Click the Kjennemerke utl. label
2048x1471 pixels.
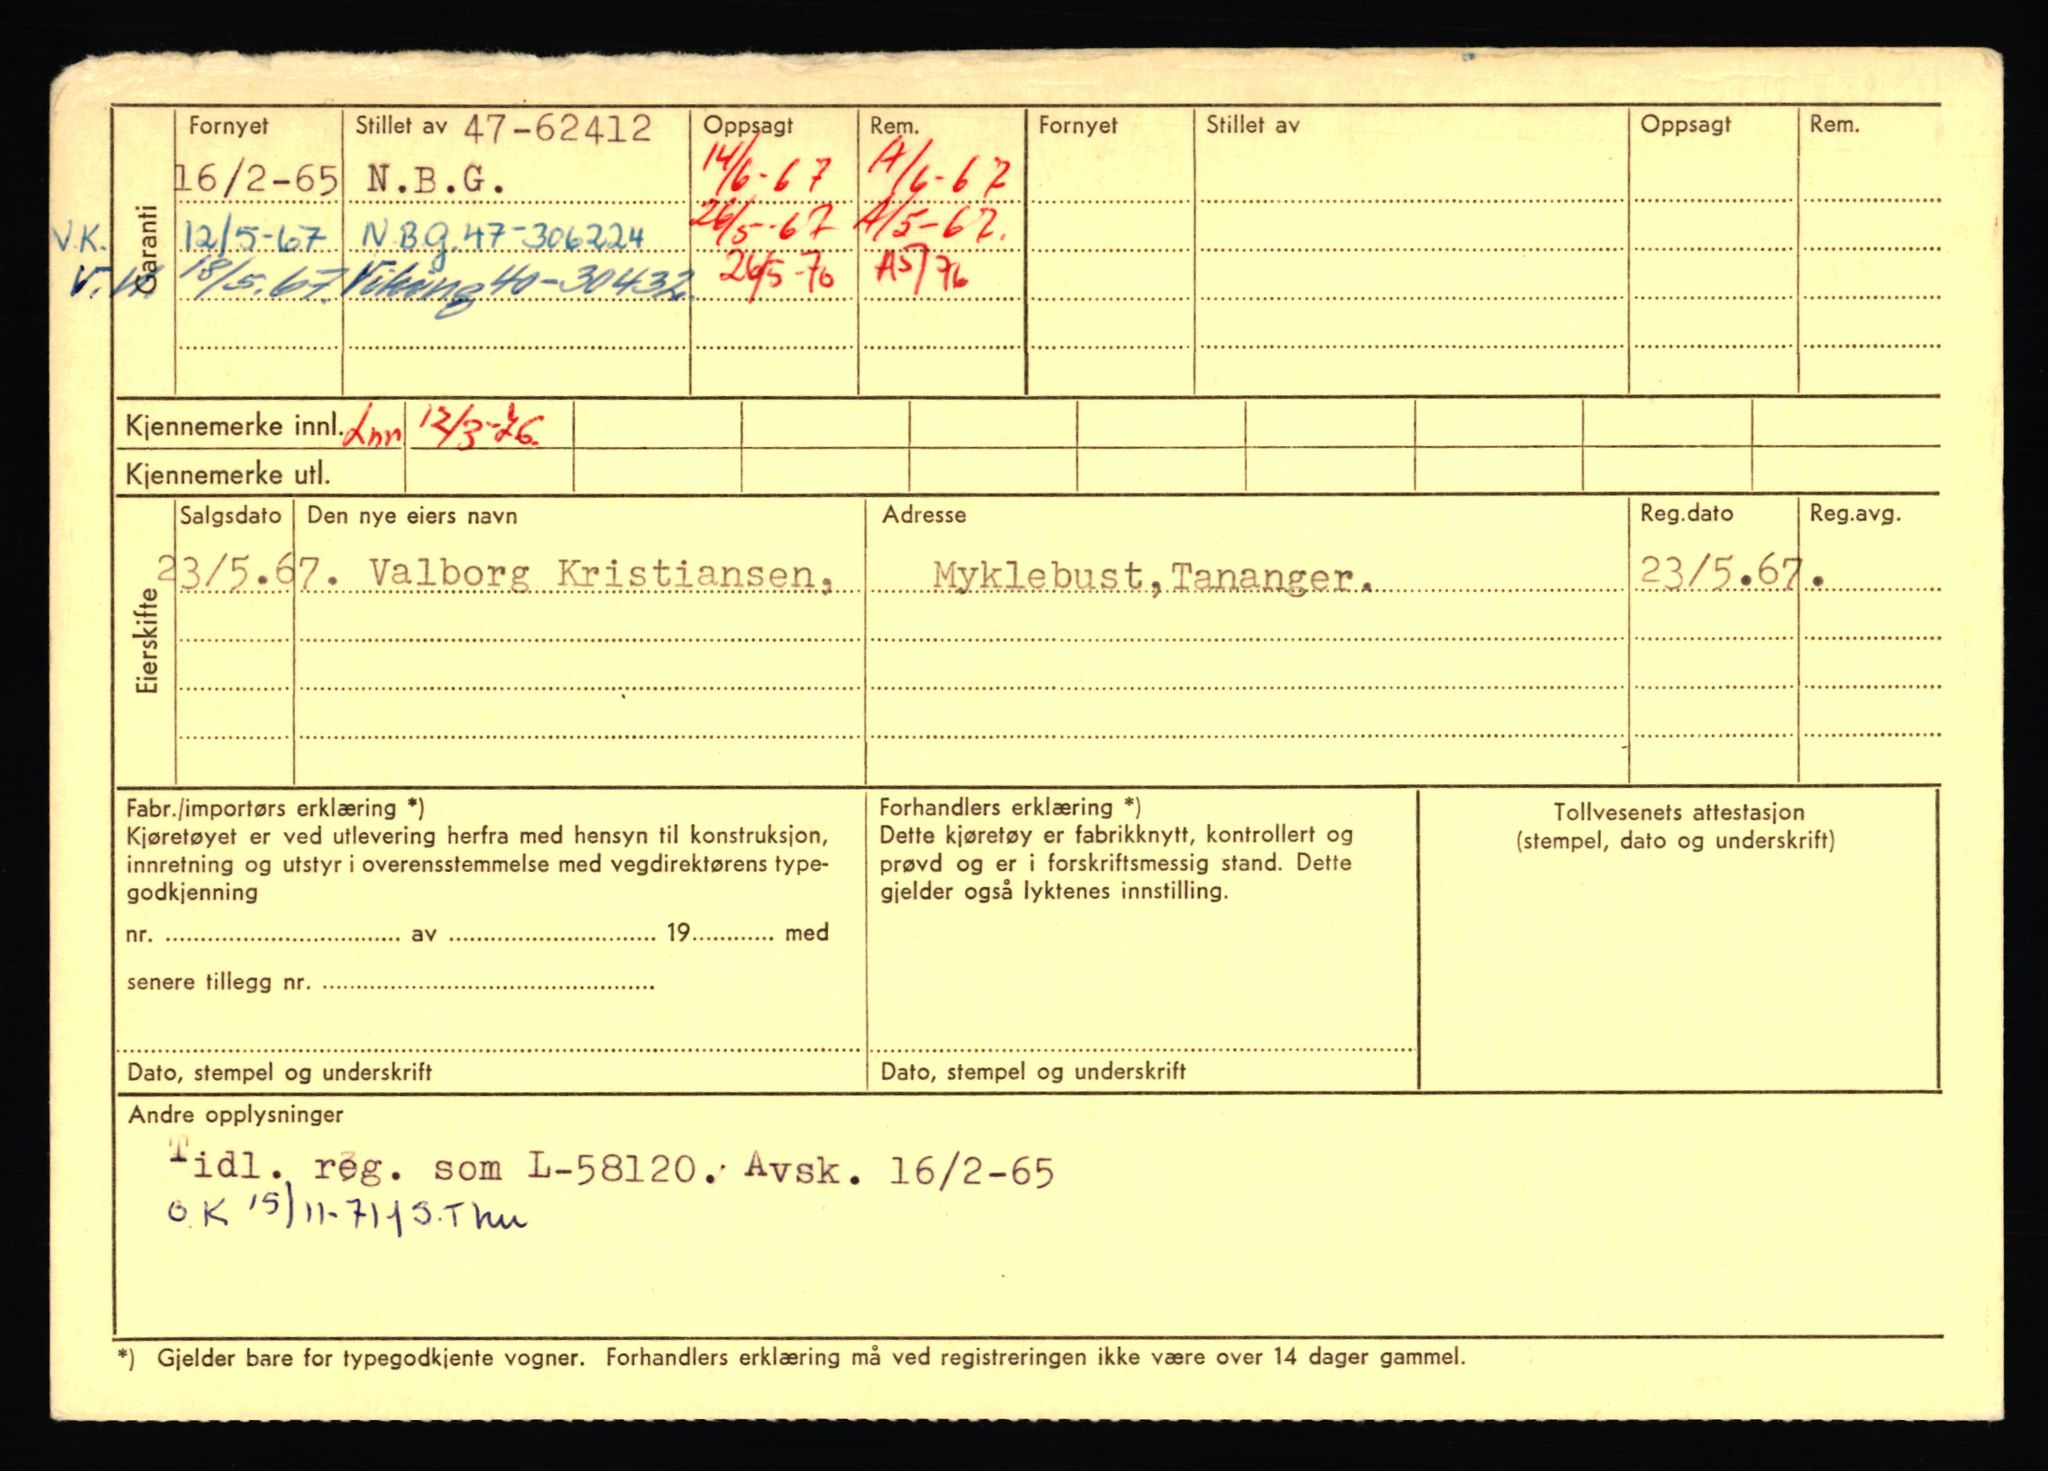227,474
